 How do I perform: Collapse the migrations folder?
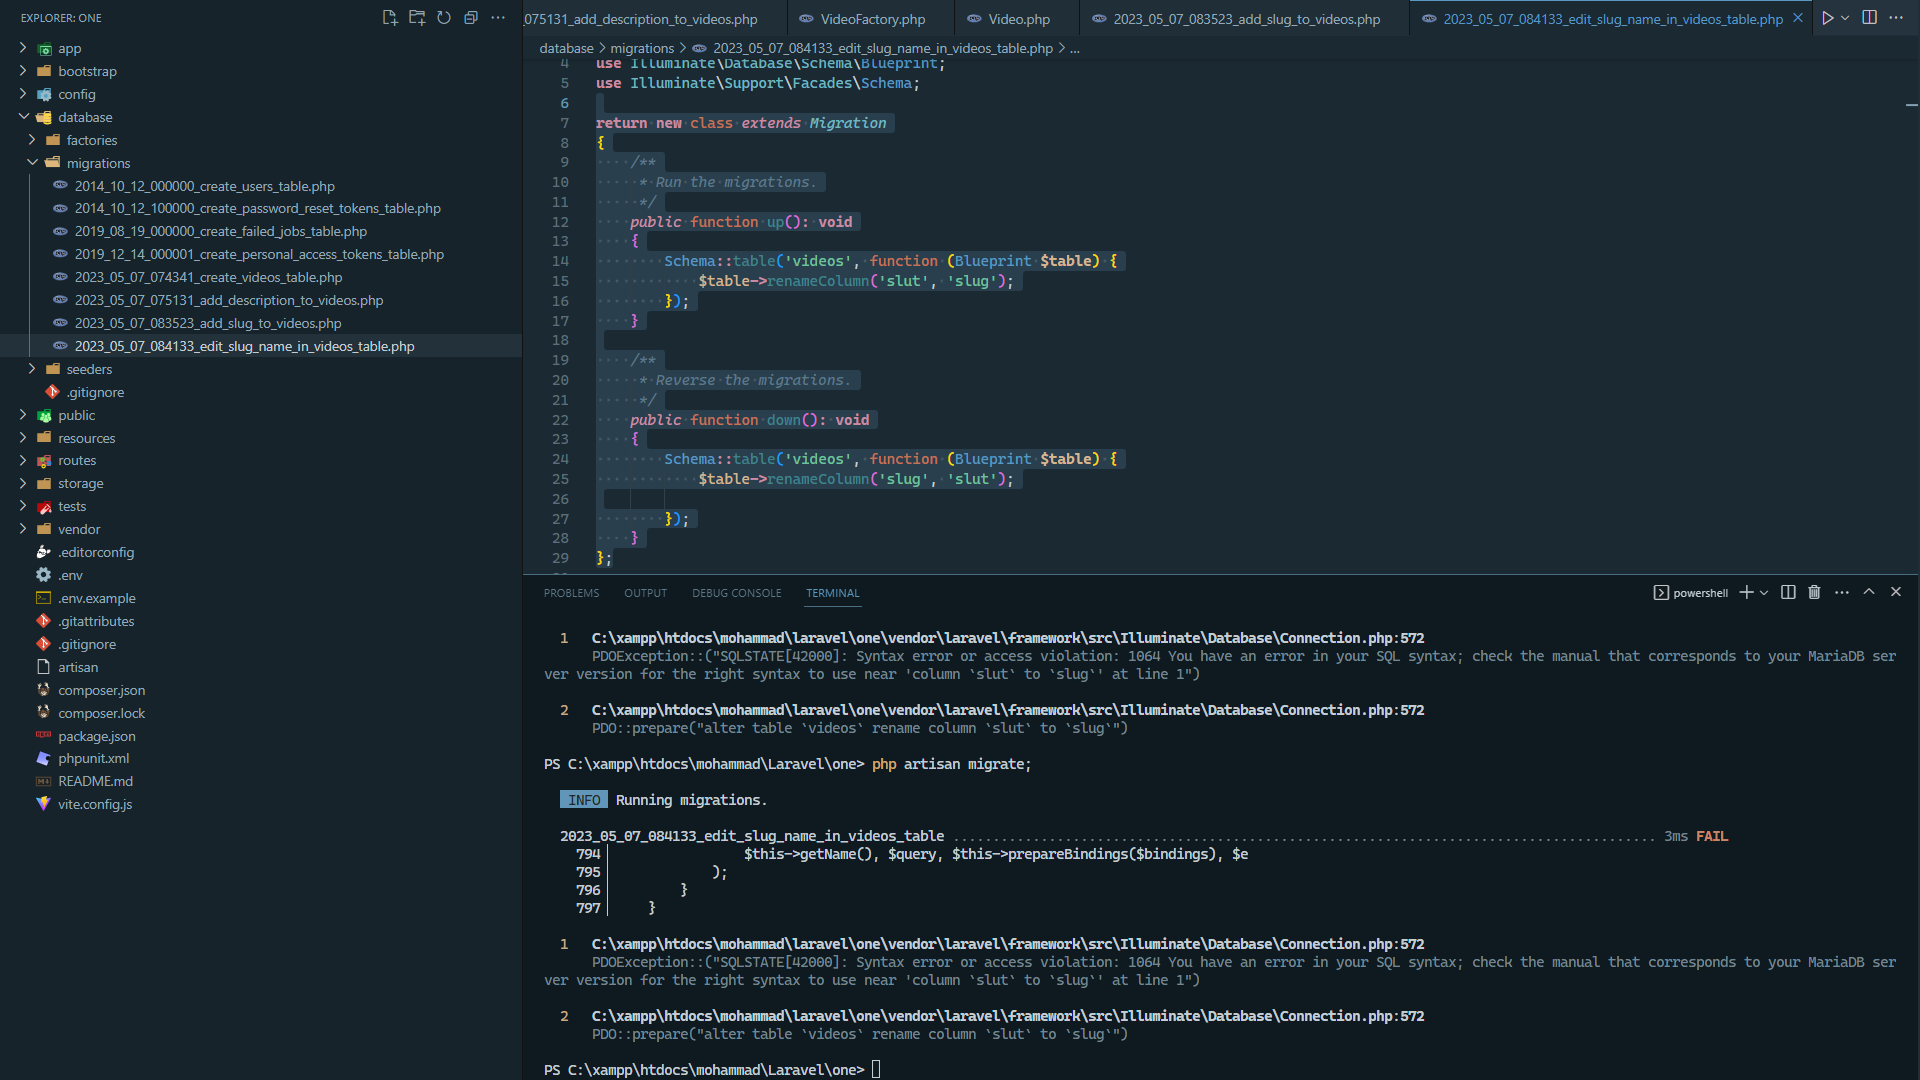pos(98,163)
